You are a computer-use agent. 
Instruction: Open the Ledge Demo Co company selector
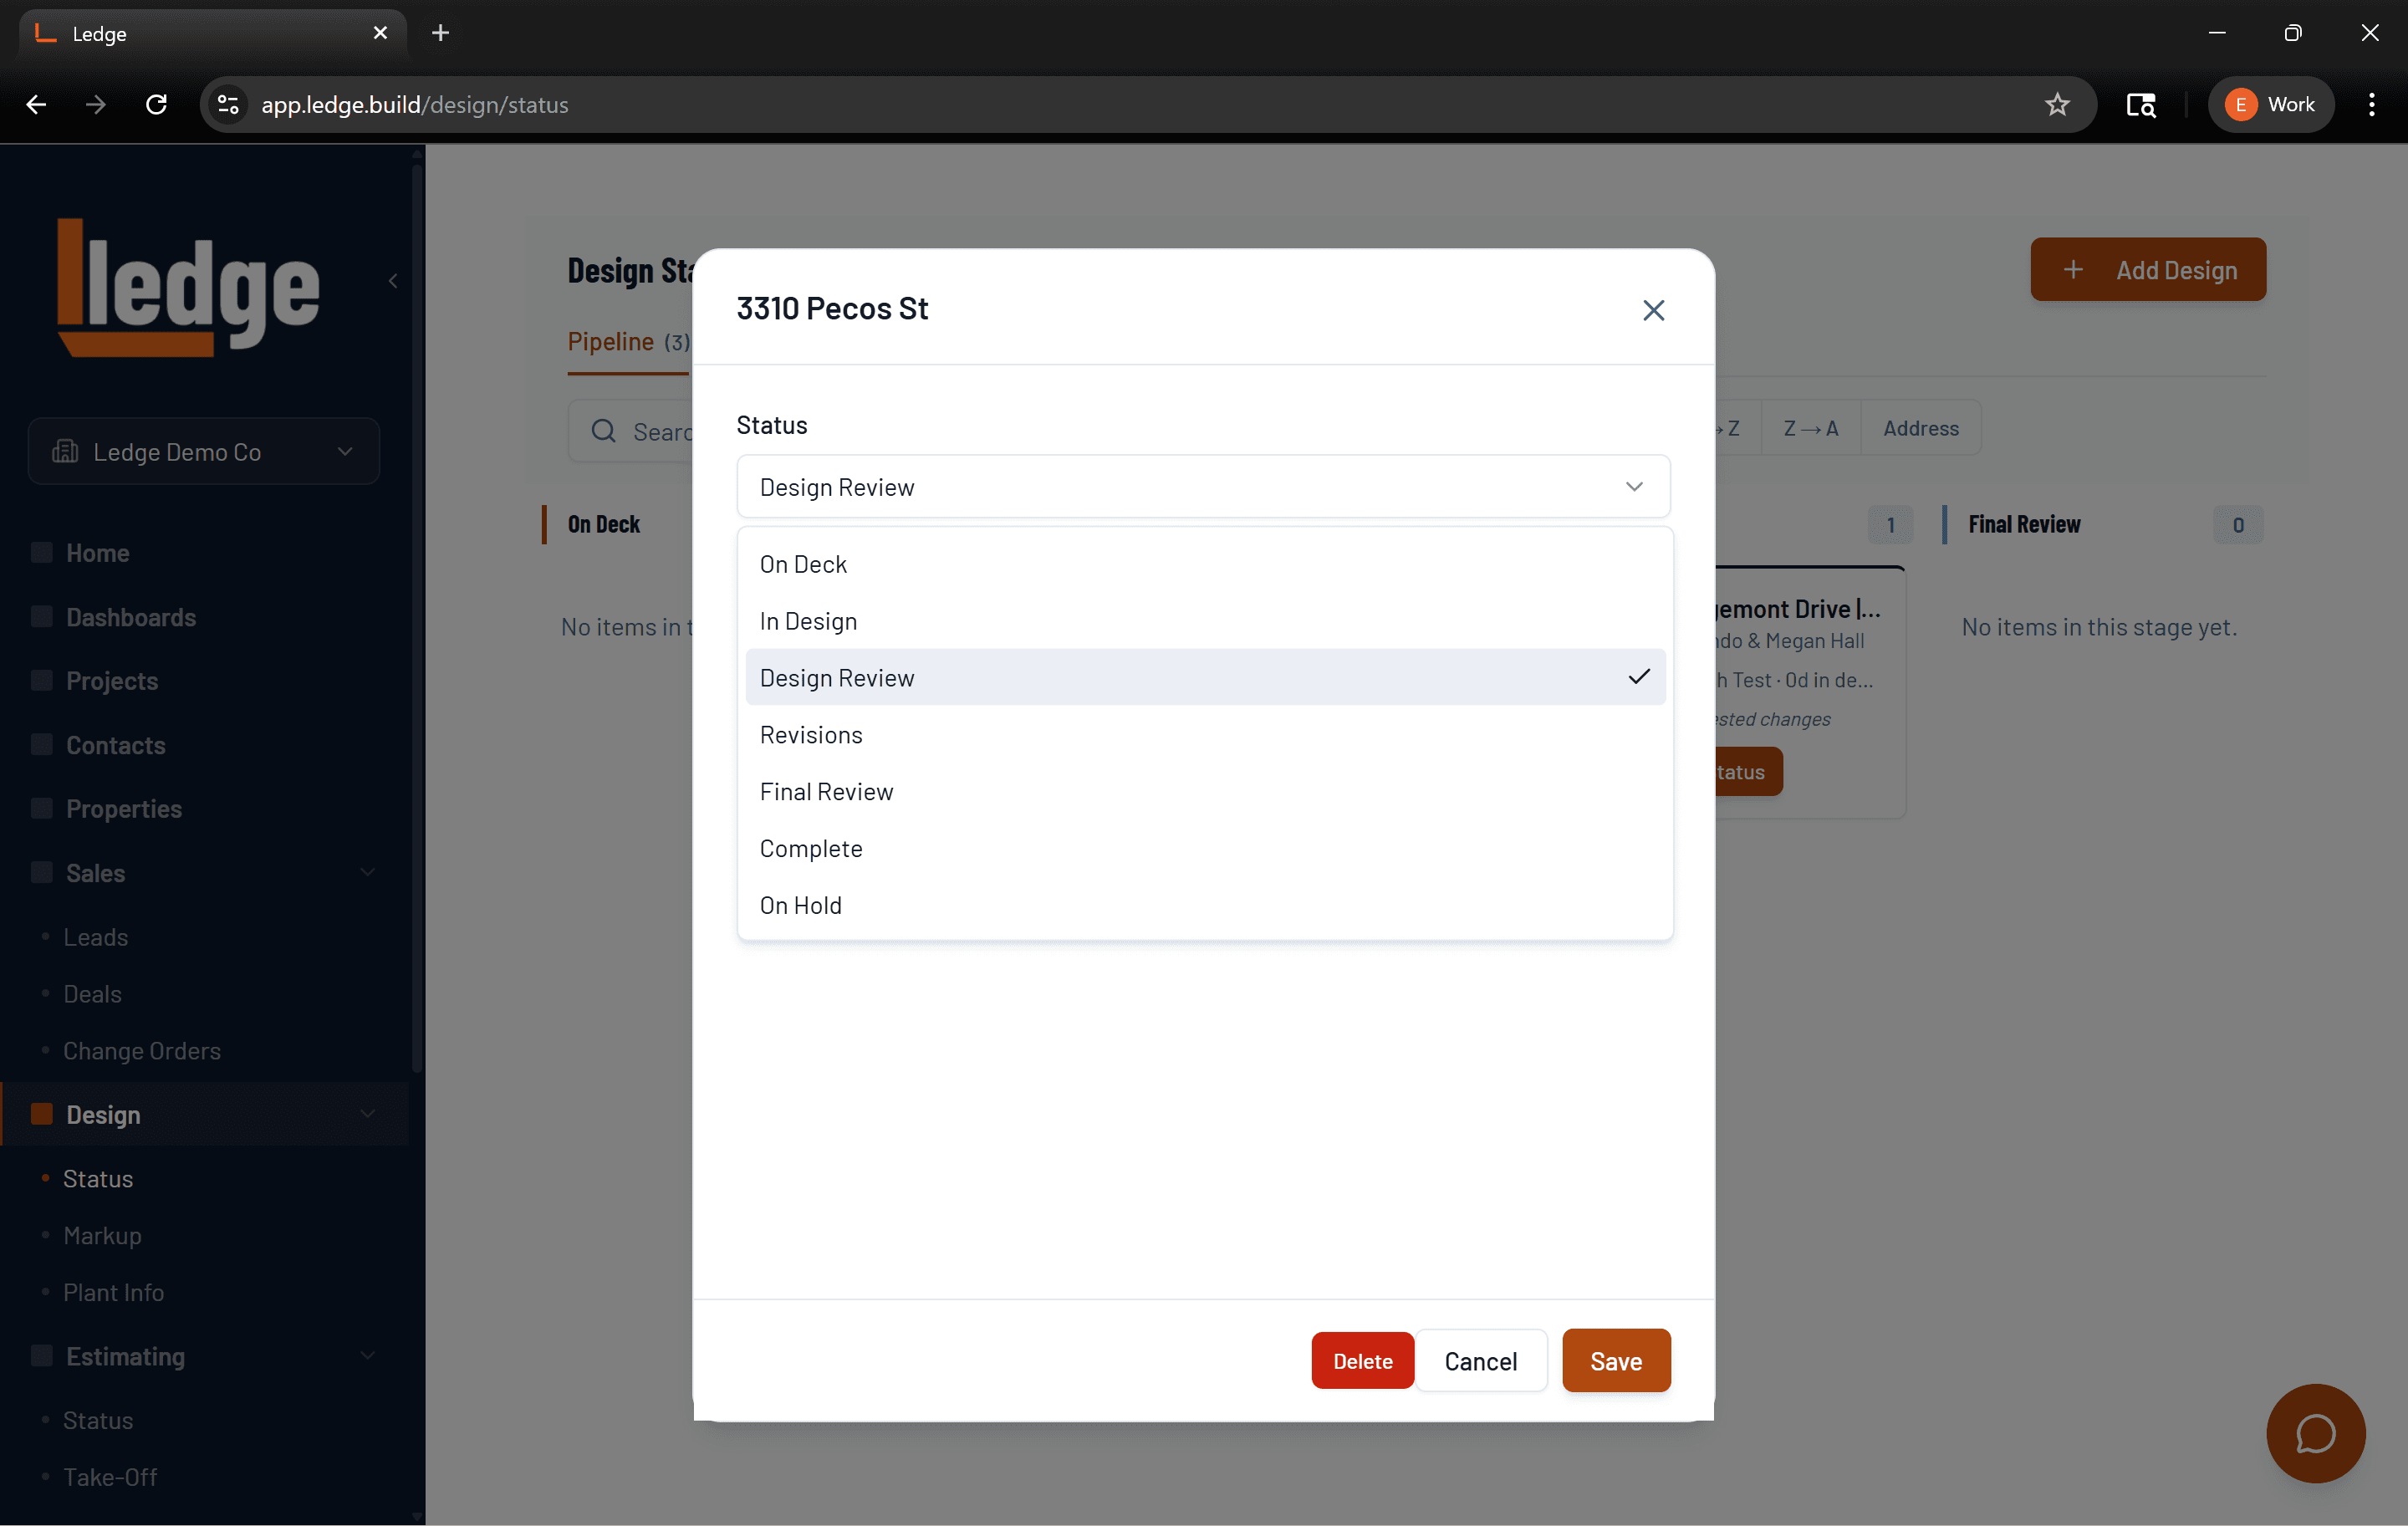204,451
